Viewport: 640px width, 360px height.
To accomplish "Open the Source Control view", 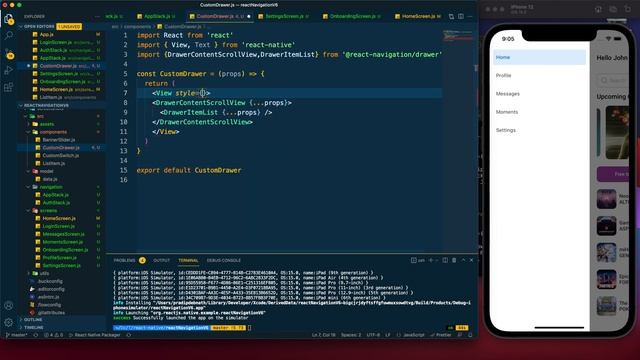I will (9, 53).
